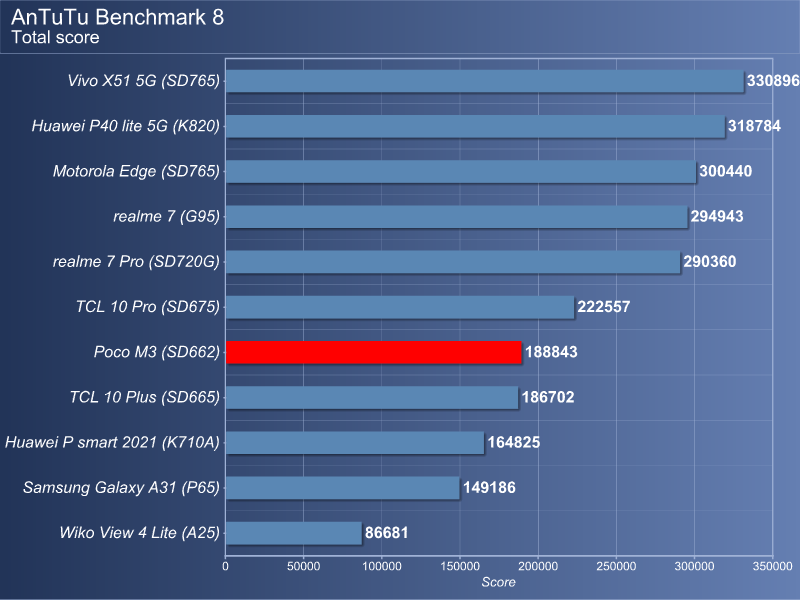Click the x-axis tick label 300000
The image size is (800, 600).
[694, 566]
